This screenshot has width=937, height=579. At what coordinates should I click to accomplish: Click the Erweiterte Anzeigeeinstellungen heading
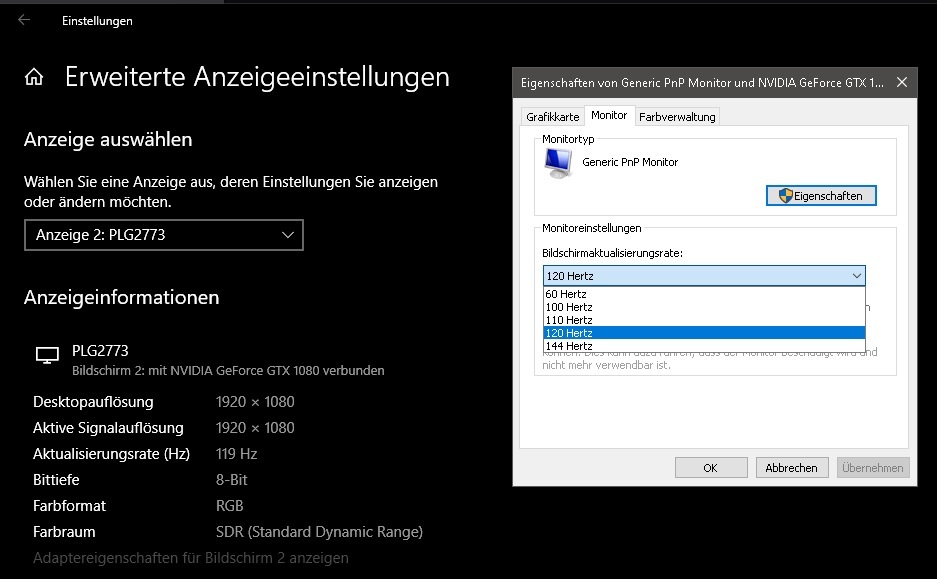257,77
